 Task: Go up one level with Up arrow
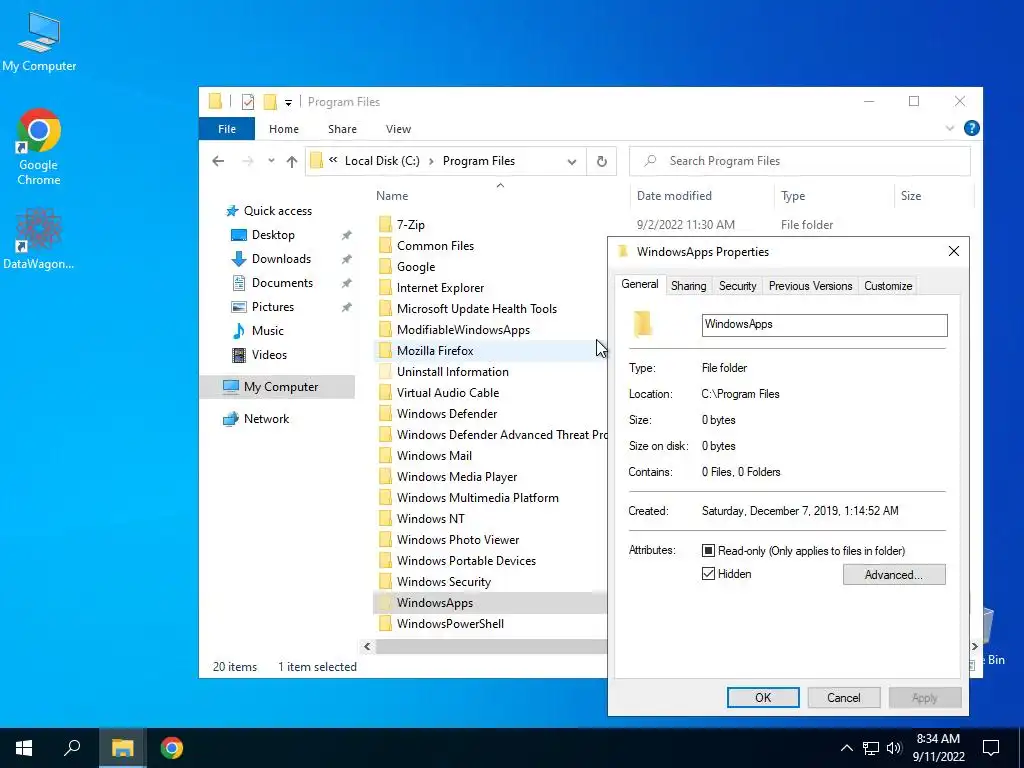(292, 161)
